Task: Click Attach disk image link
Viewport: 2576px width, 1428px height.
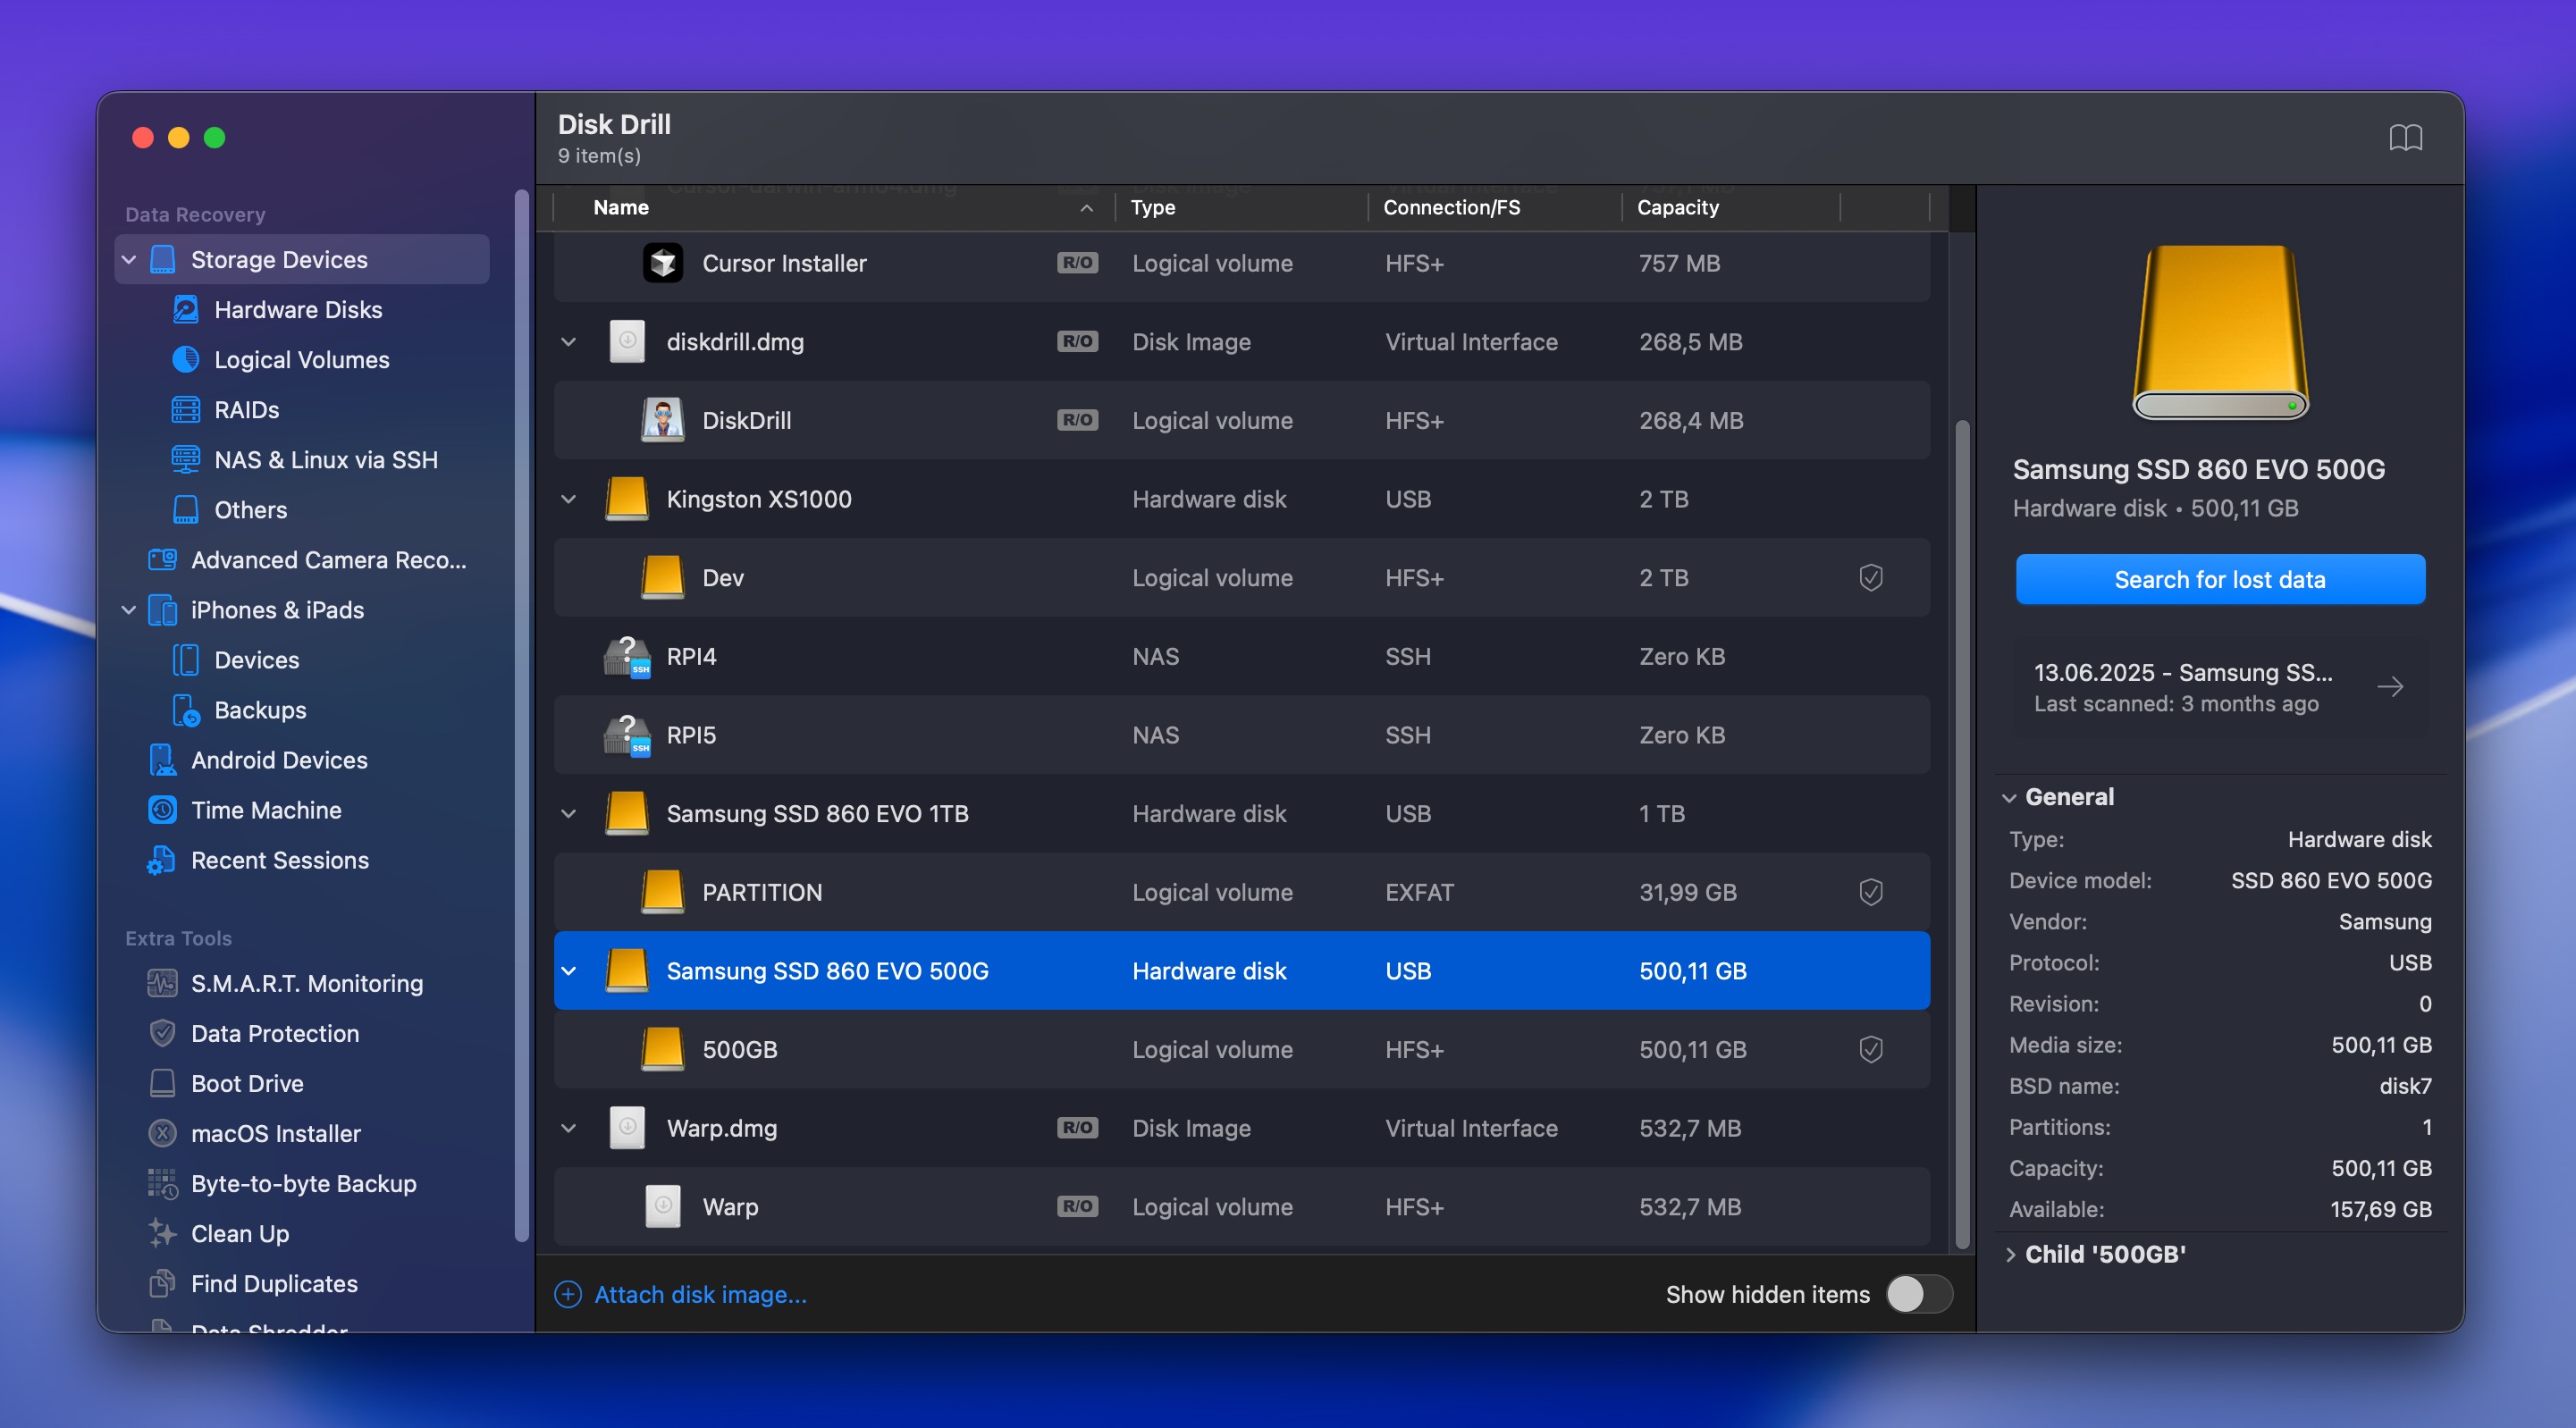Action: (700, 1294)
